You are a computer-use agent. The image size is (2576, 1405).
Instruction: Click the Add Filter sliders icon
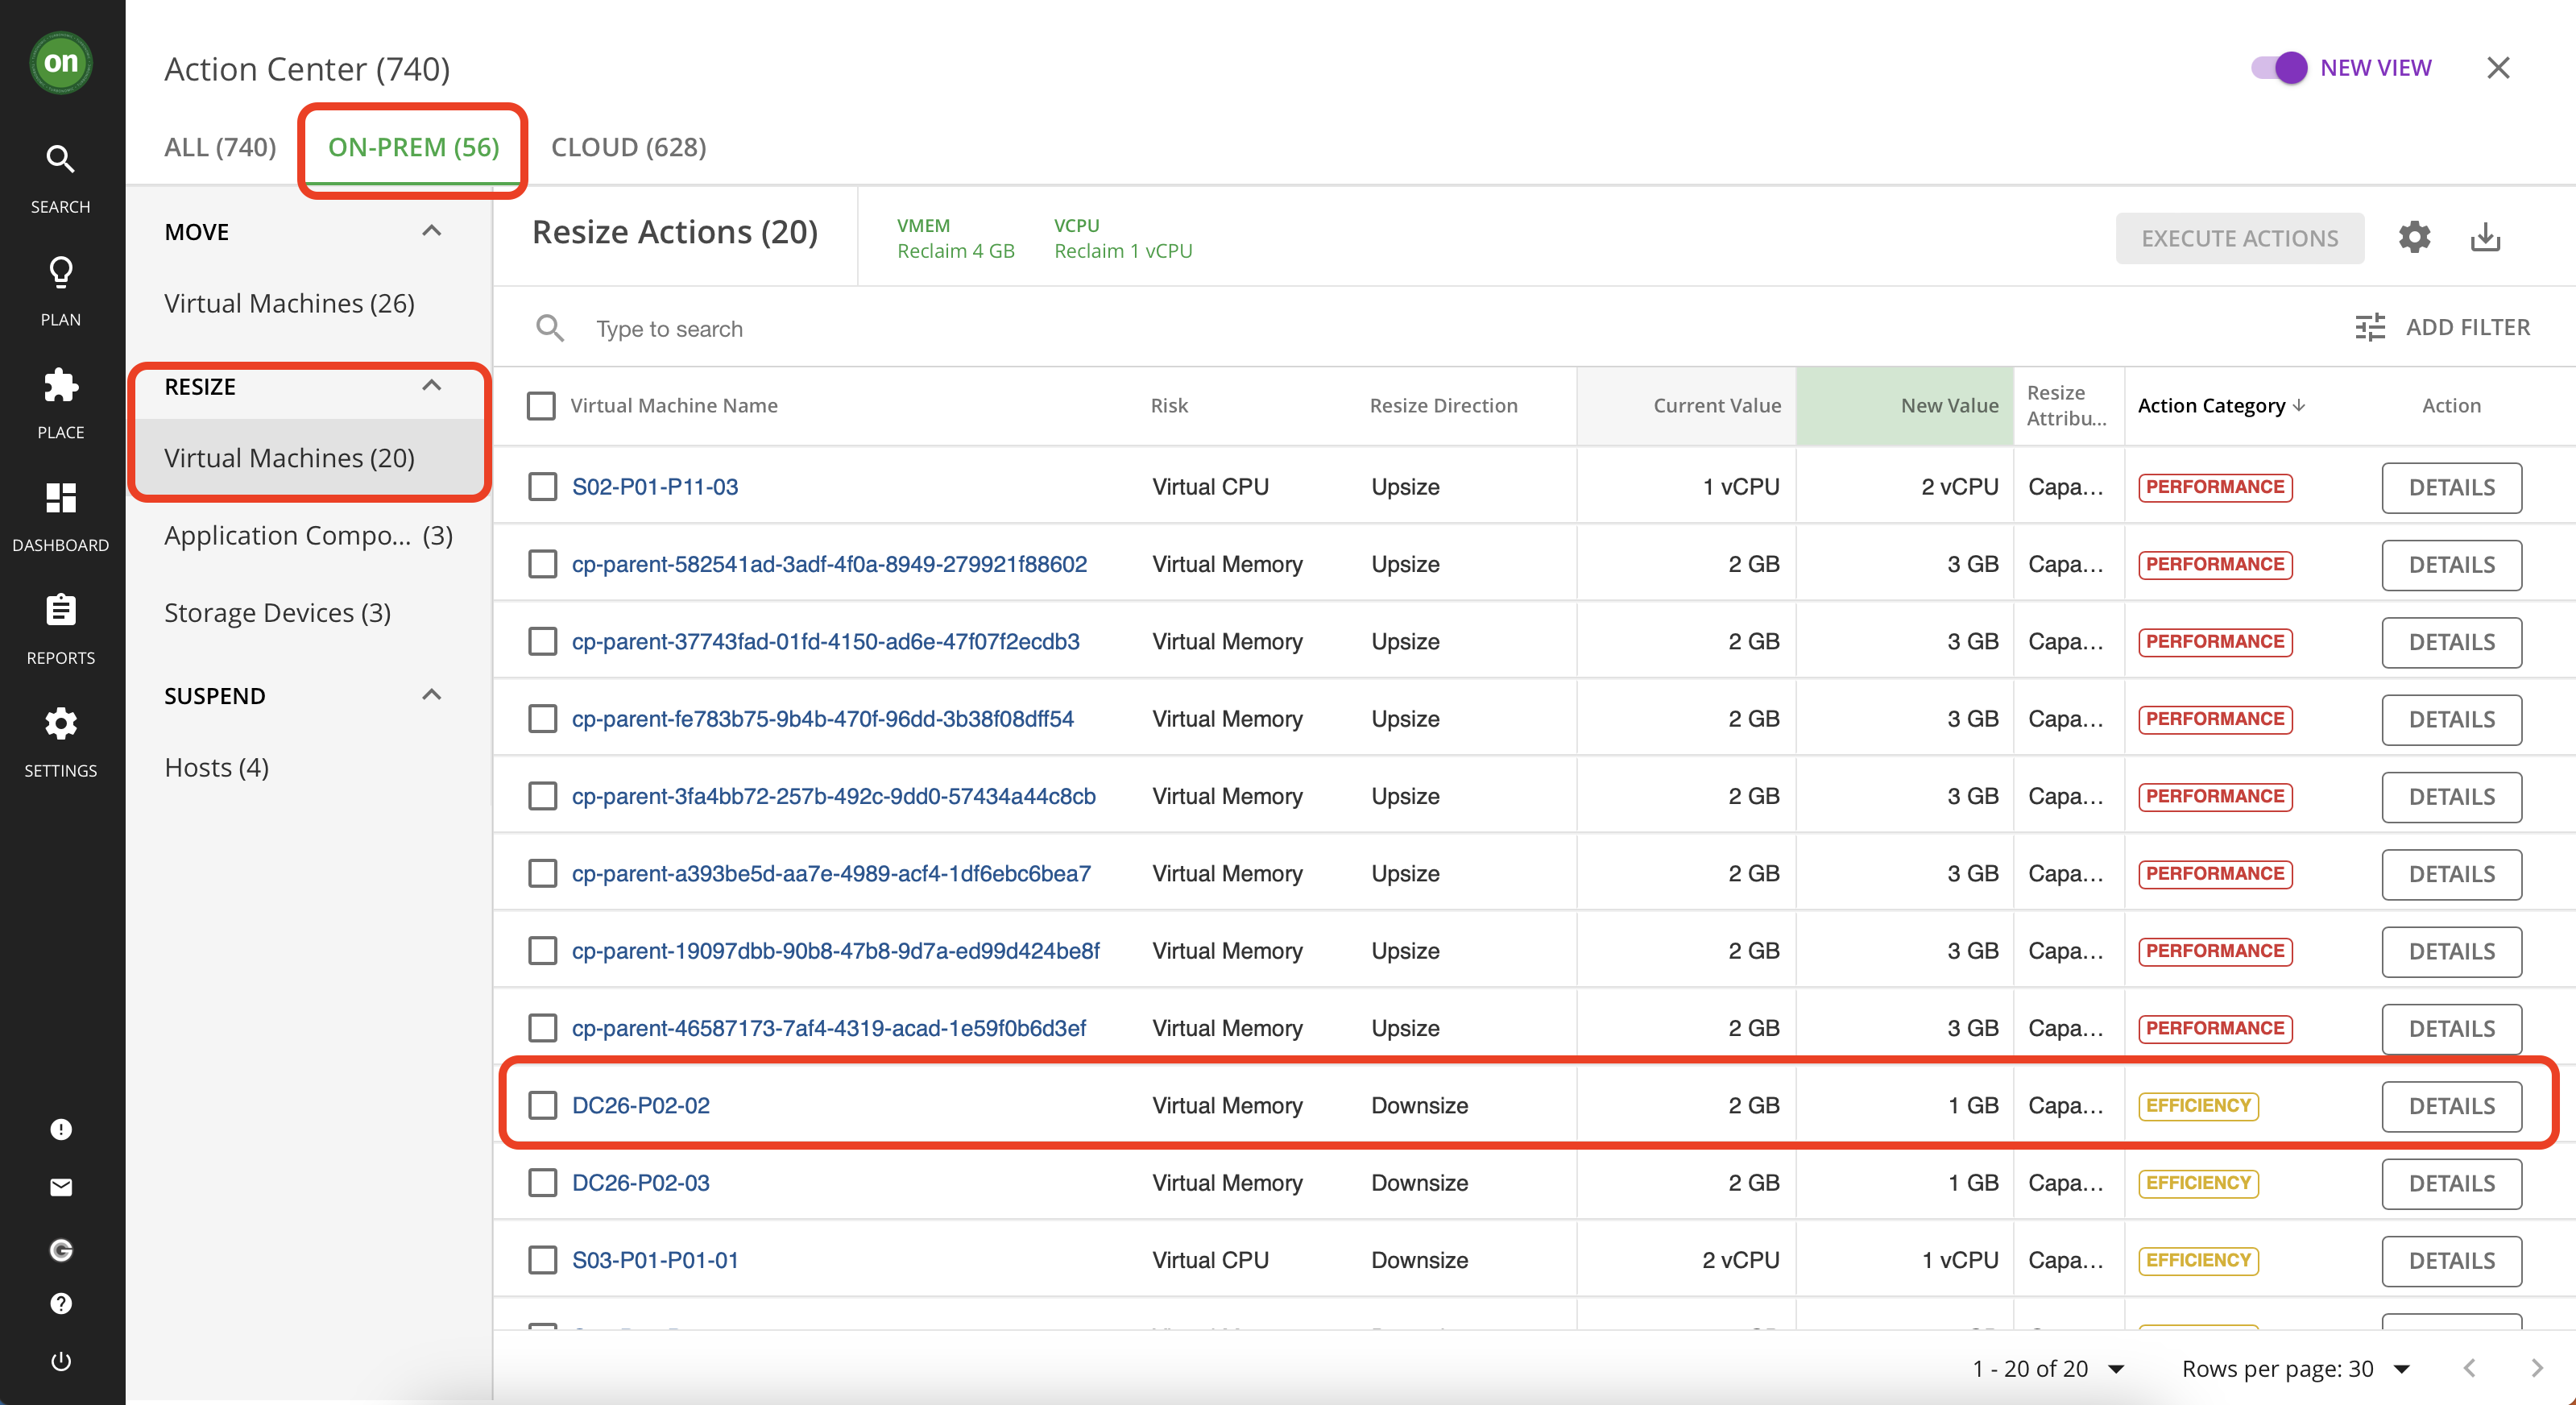(2370, 327)
